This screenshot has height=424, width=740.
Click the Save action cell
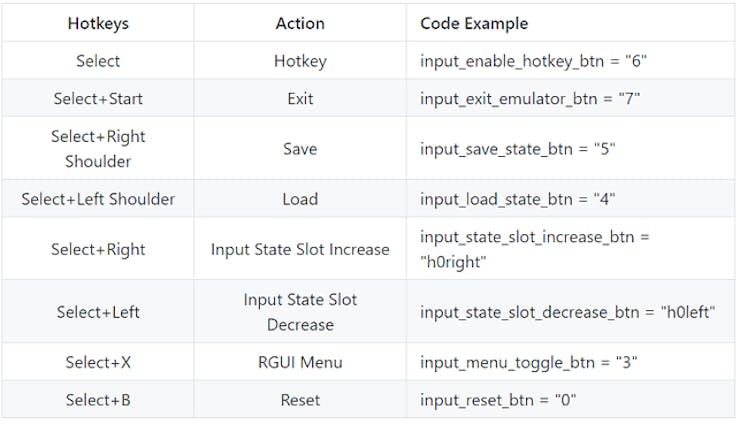point(300,149)
